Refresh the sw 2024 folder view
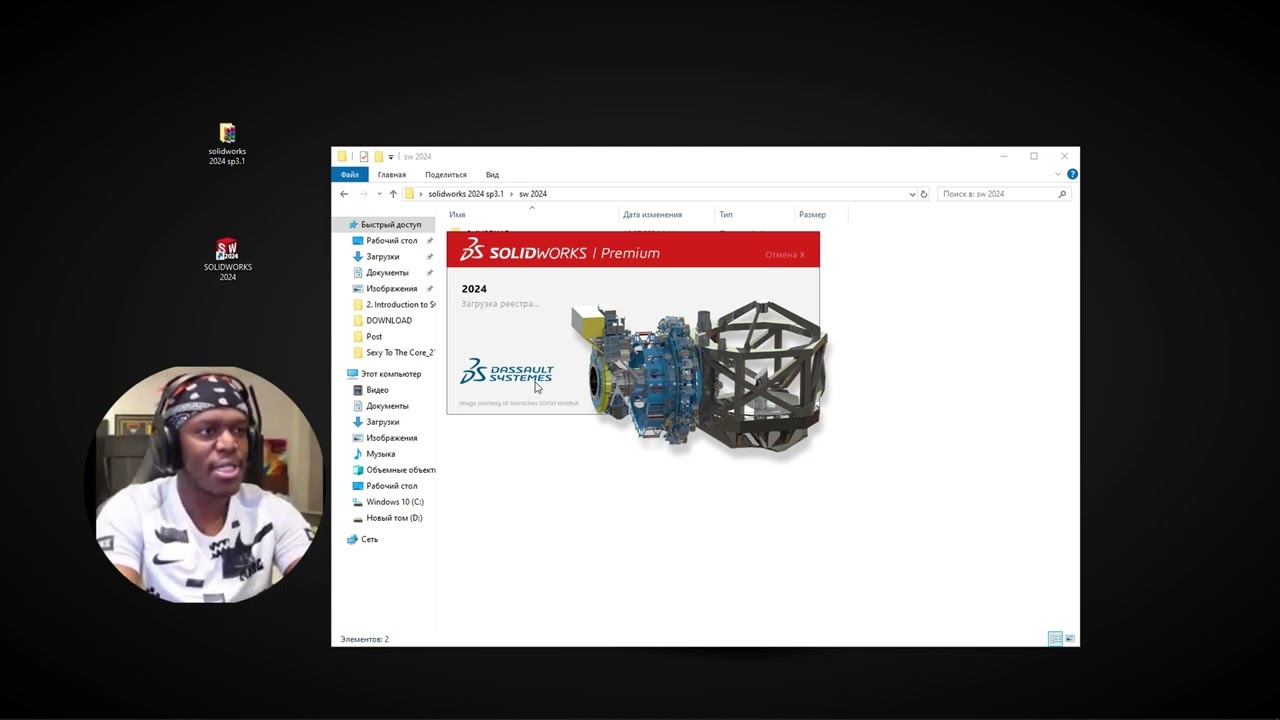The height and width of the screenshot is (720, 1280). pyautogui.click(x=924, y=194)
